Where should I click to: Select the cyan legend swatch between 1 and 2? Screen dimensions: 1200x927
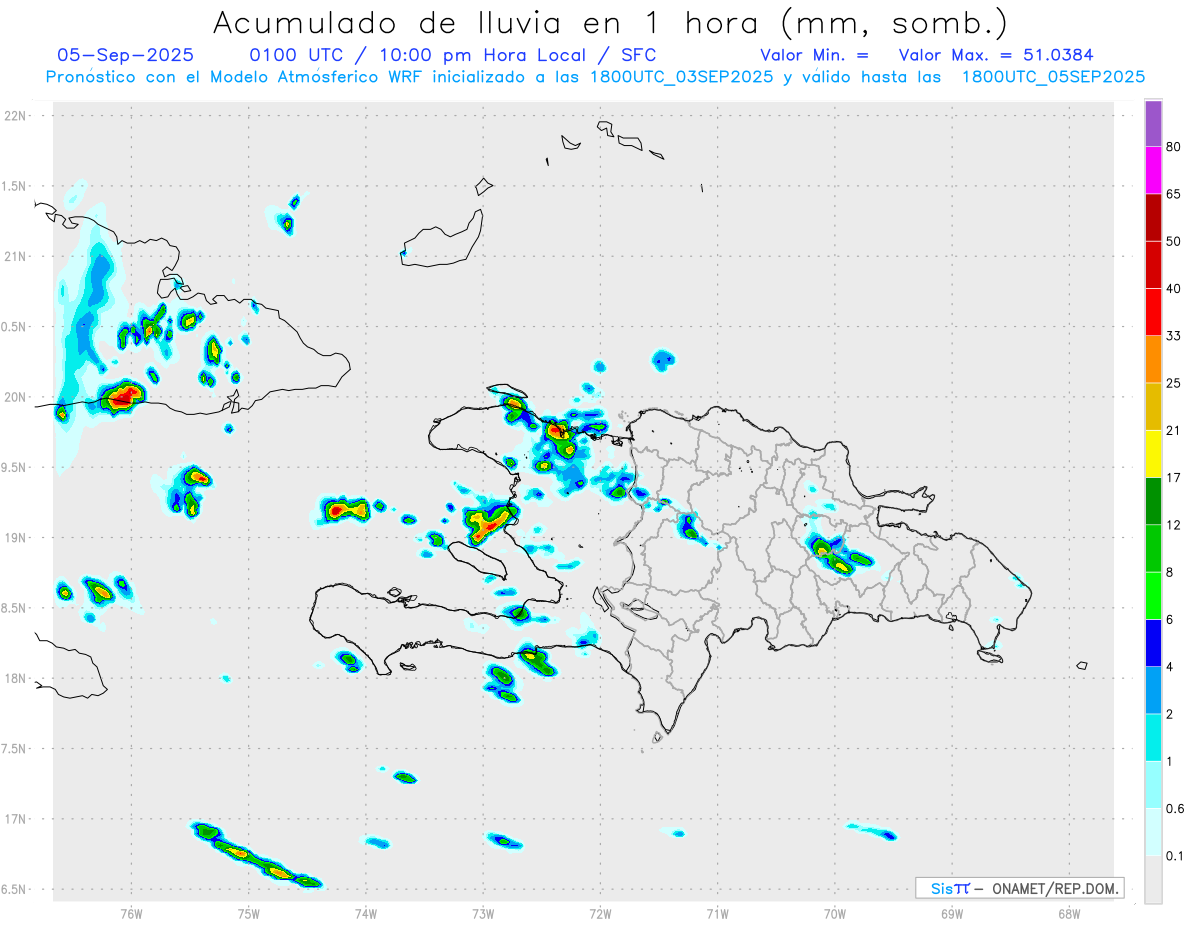pos(1153,736)
